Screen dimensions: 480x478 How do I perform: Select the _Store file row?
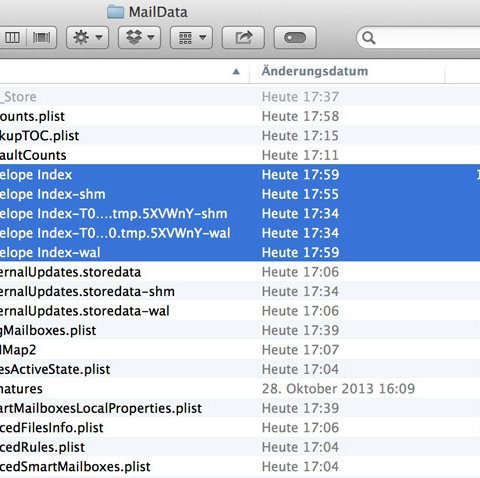point(240,97)
